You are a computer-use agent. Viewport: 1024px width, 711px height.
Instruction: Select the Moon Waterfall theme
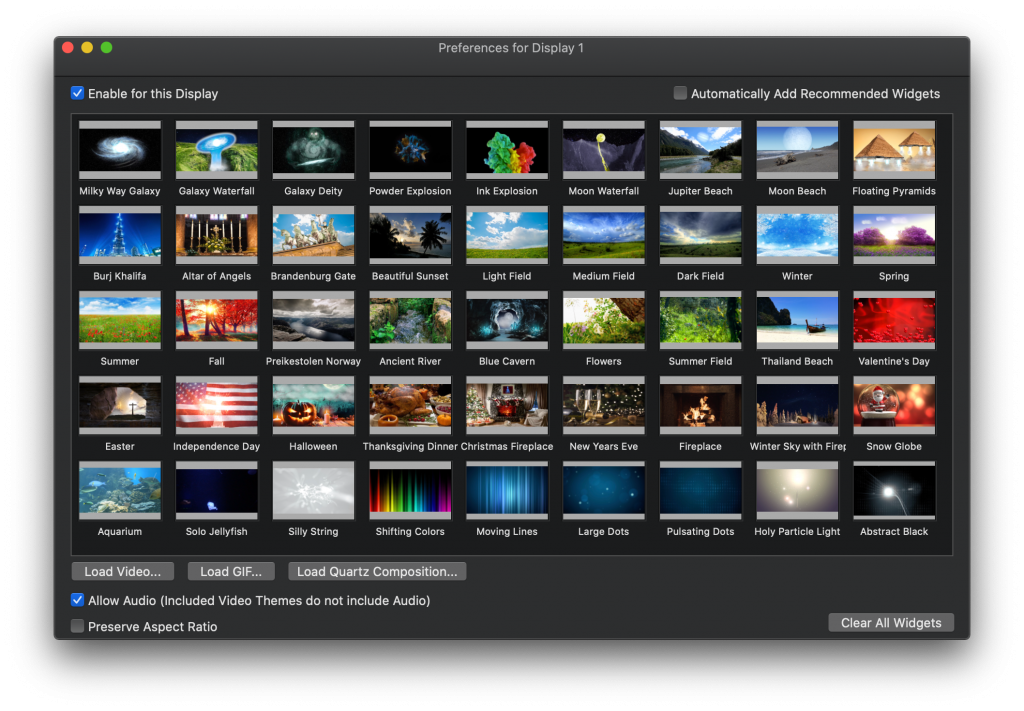tap(603, 150)
